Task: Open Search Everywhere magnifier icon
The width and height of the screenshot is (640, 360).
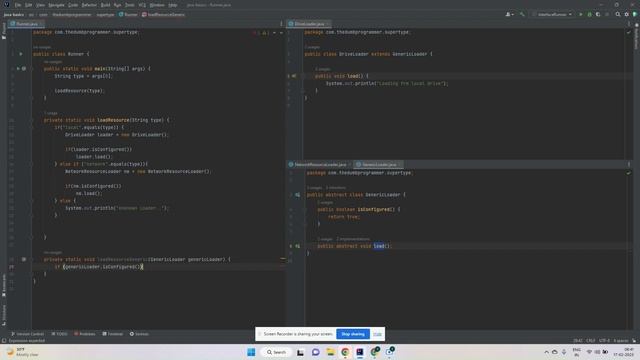Action: [618, 14]
